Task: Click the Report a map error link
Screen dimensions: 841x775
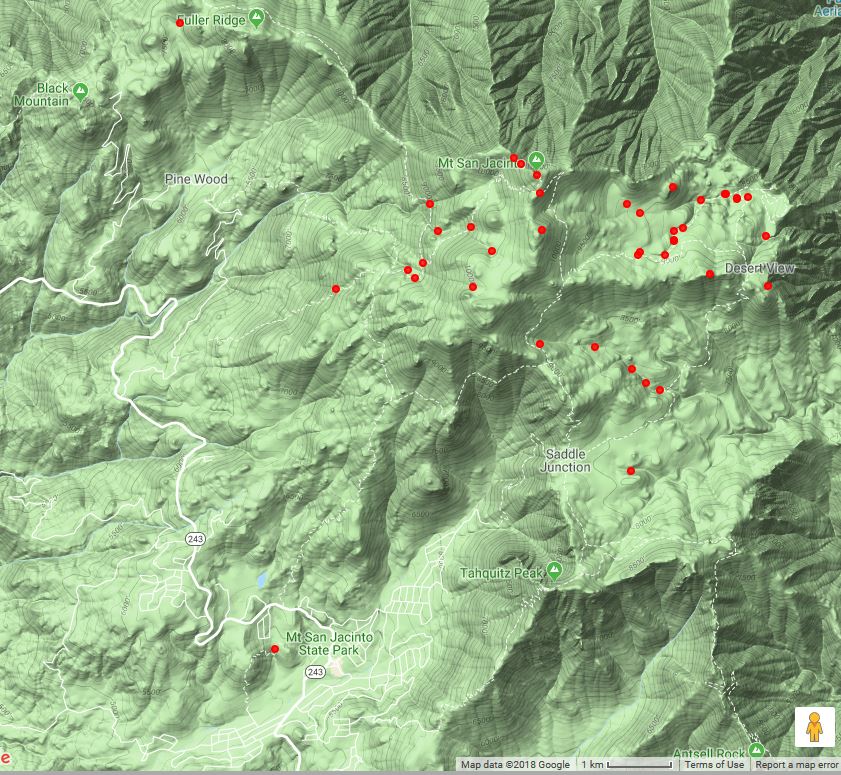Action: tap(796, 765)
